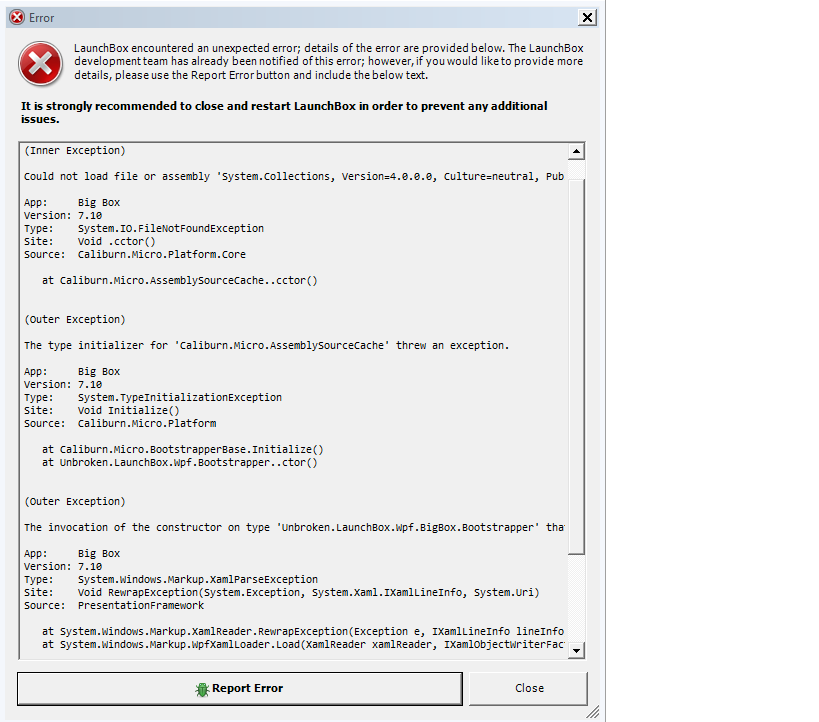Click 'LaunchBox encountered an unexpected error' paragraph
This screenshot has width=819, height=722.
pos(329,62)
